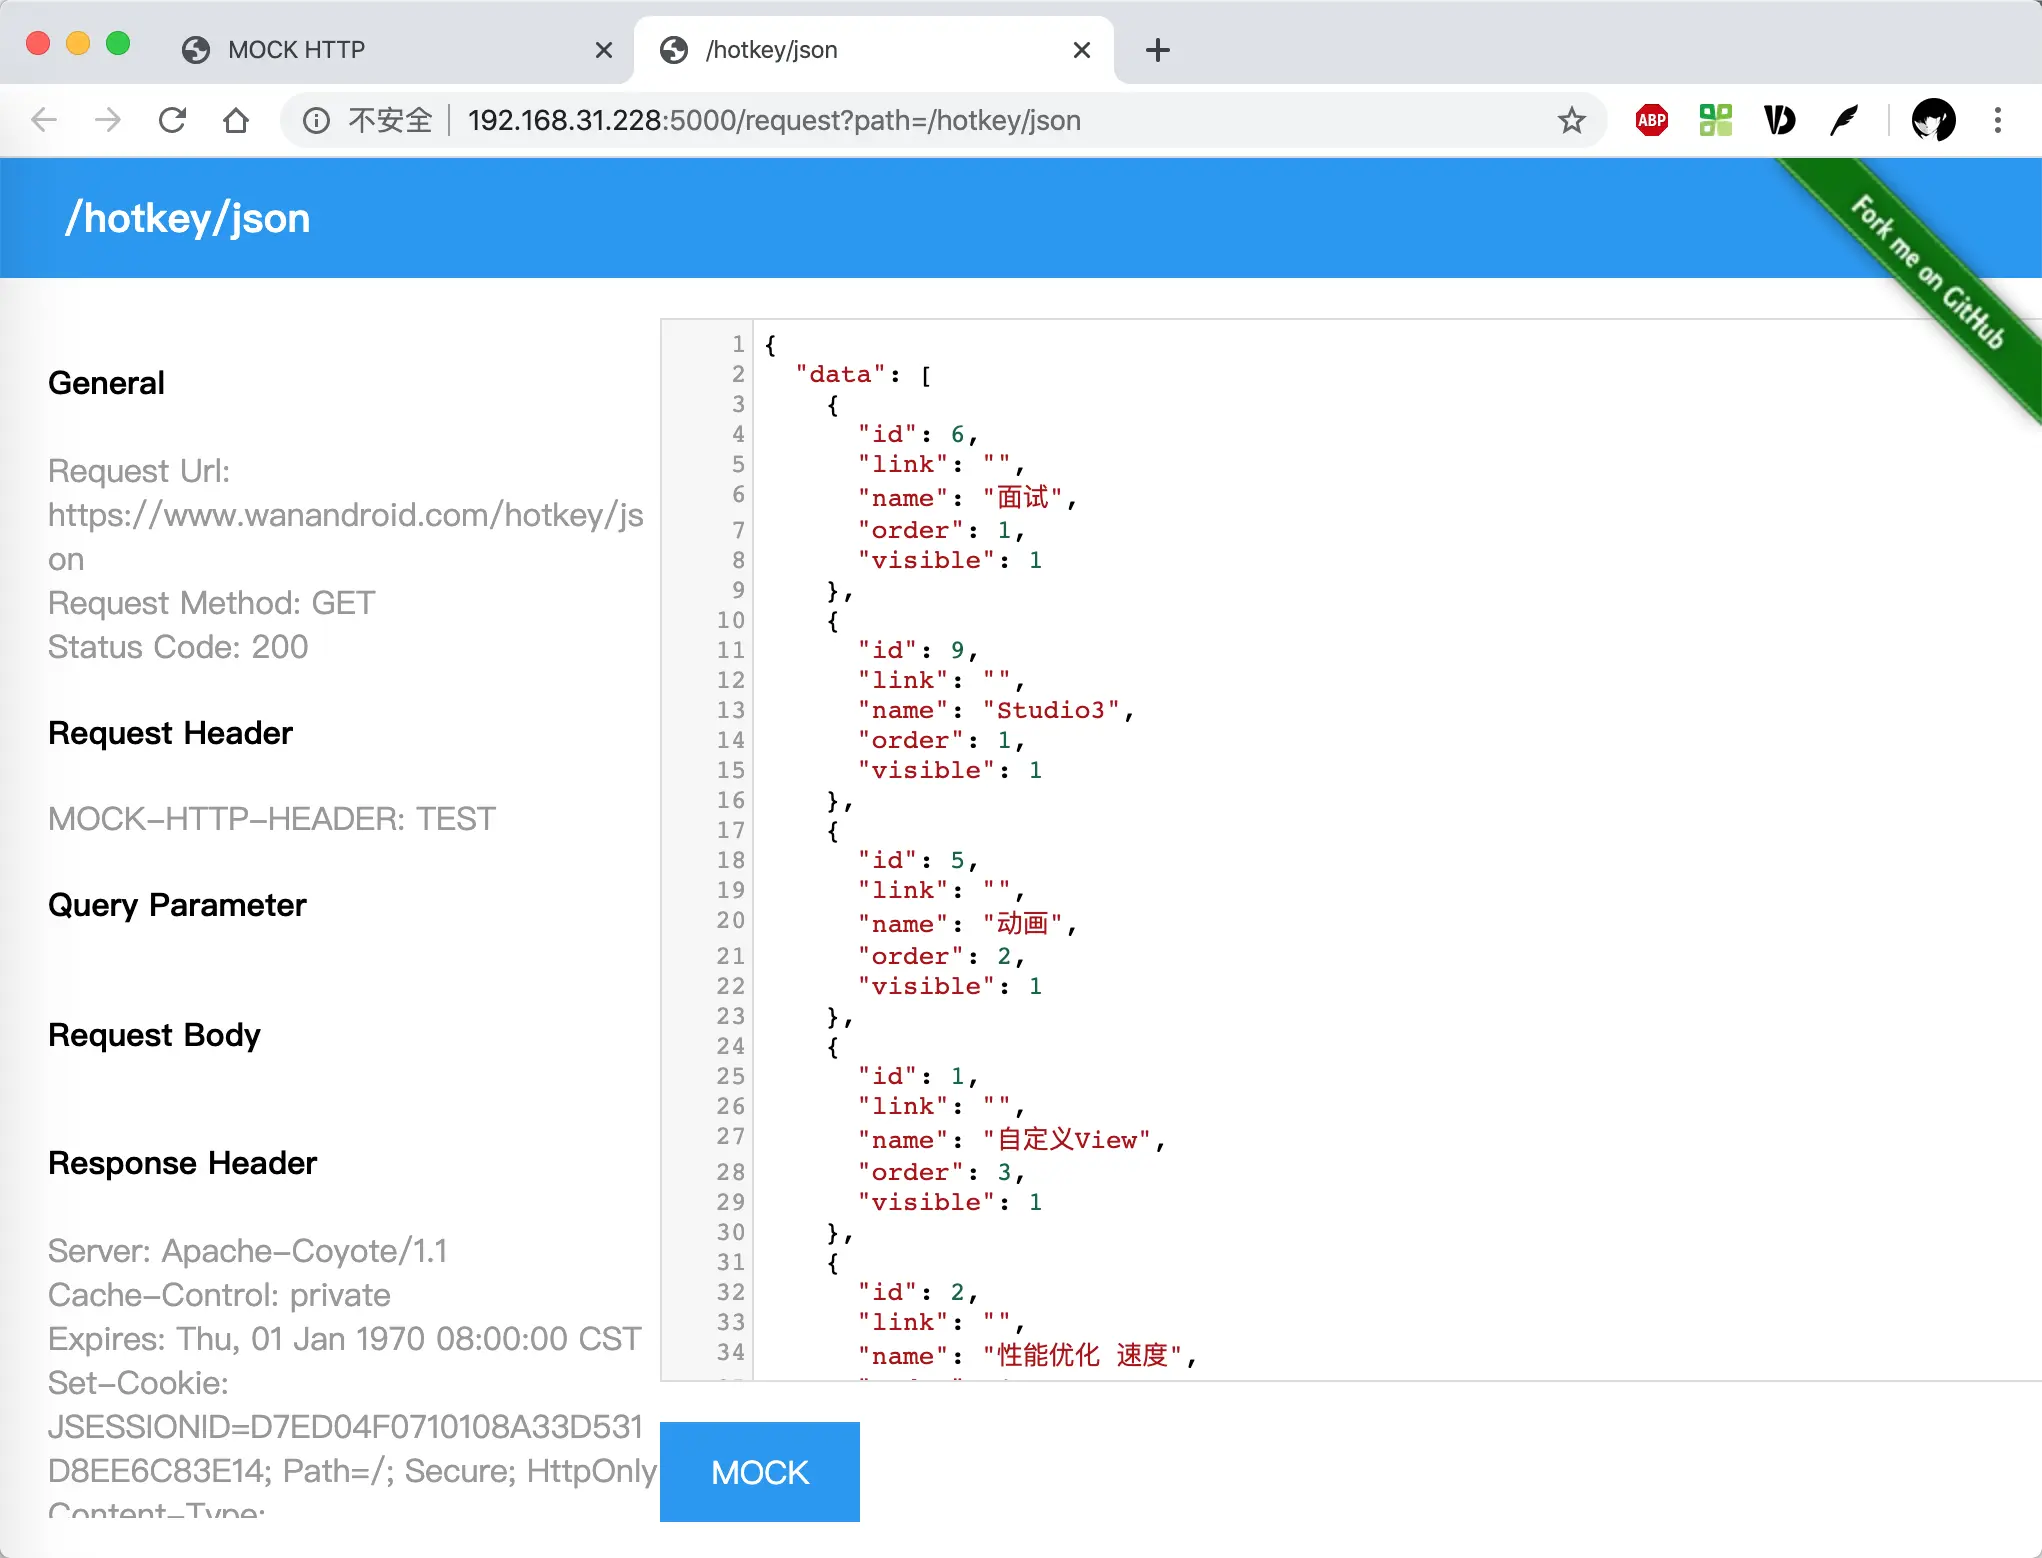View site info for insecure connection

click(x=317, y=121)
